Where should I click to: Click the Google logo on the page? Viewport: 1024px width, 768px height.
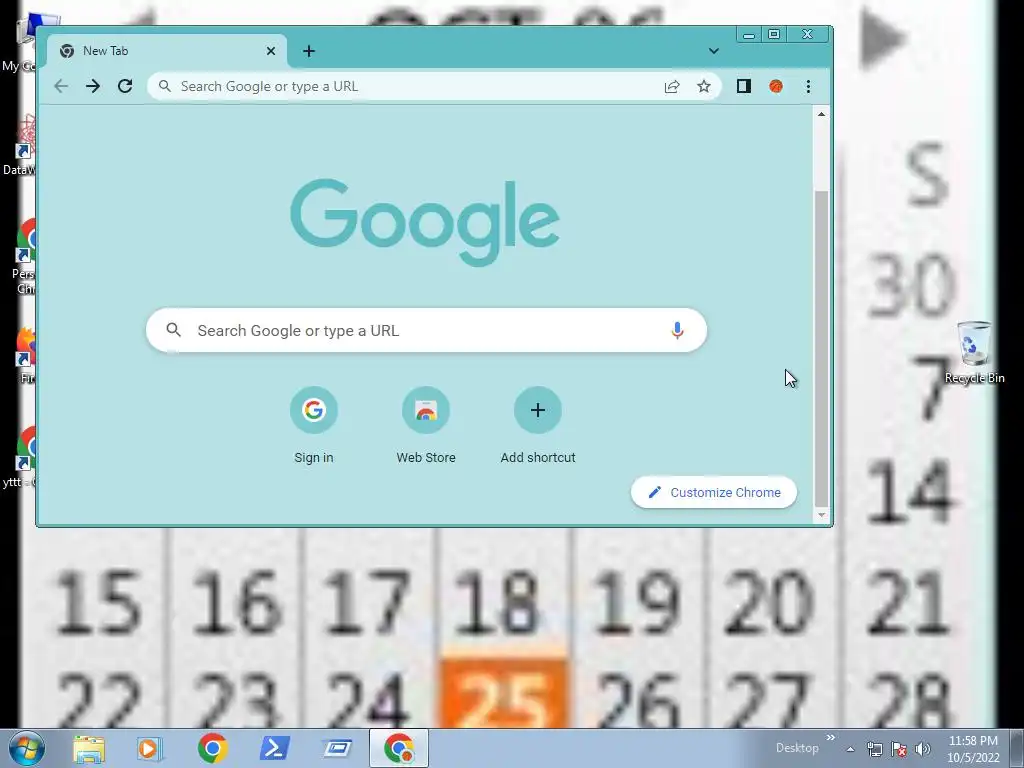pyautogui.click(x=425, y=222)
